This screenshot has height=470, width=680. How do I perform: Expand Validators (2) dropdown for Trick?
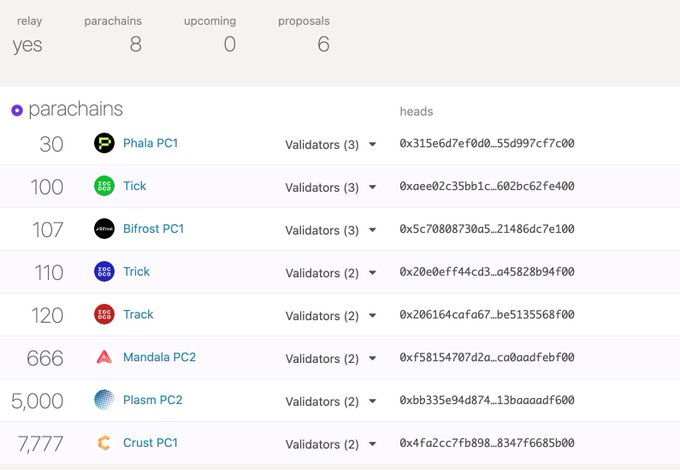pos(330,273)
